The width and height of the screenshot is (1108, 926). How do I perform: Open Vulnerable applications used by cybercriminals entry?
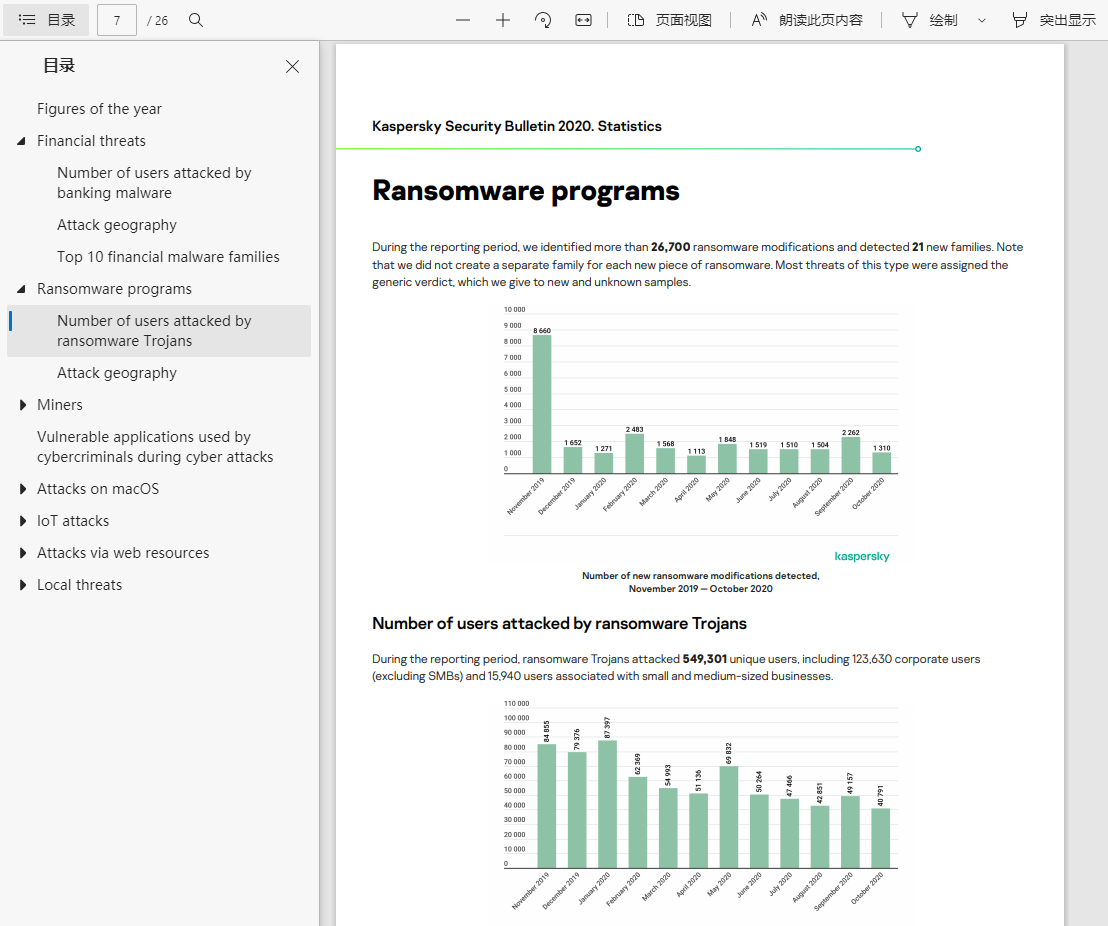coord(155,447)
